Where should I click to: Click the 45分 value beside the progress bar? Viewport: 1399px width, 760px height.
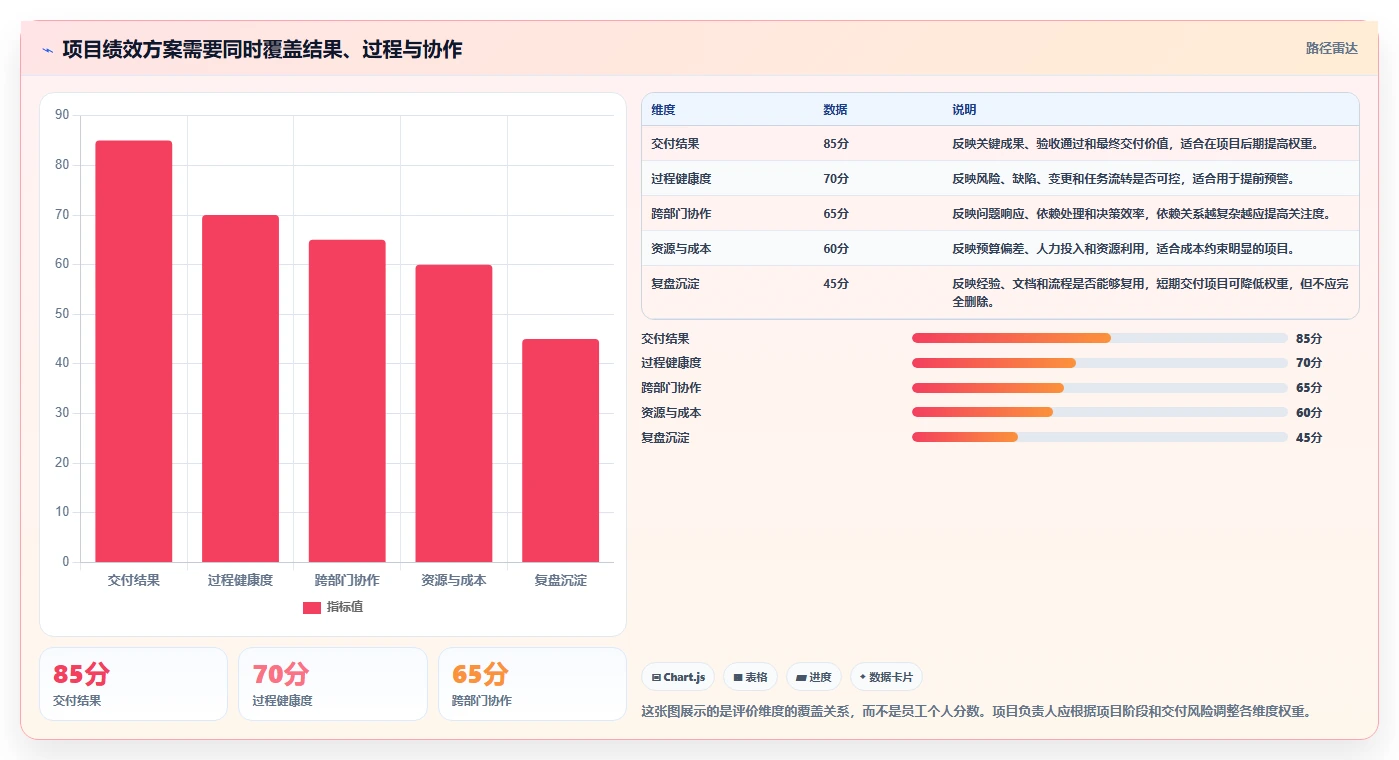(1308, 438)
